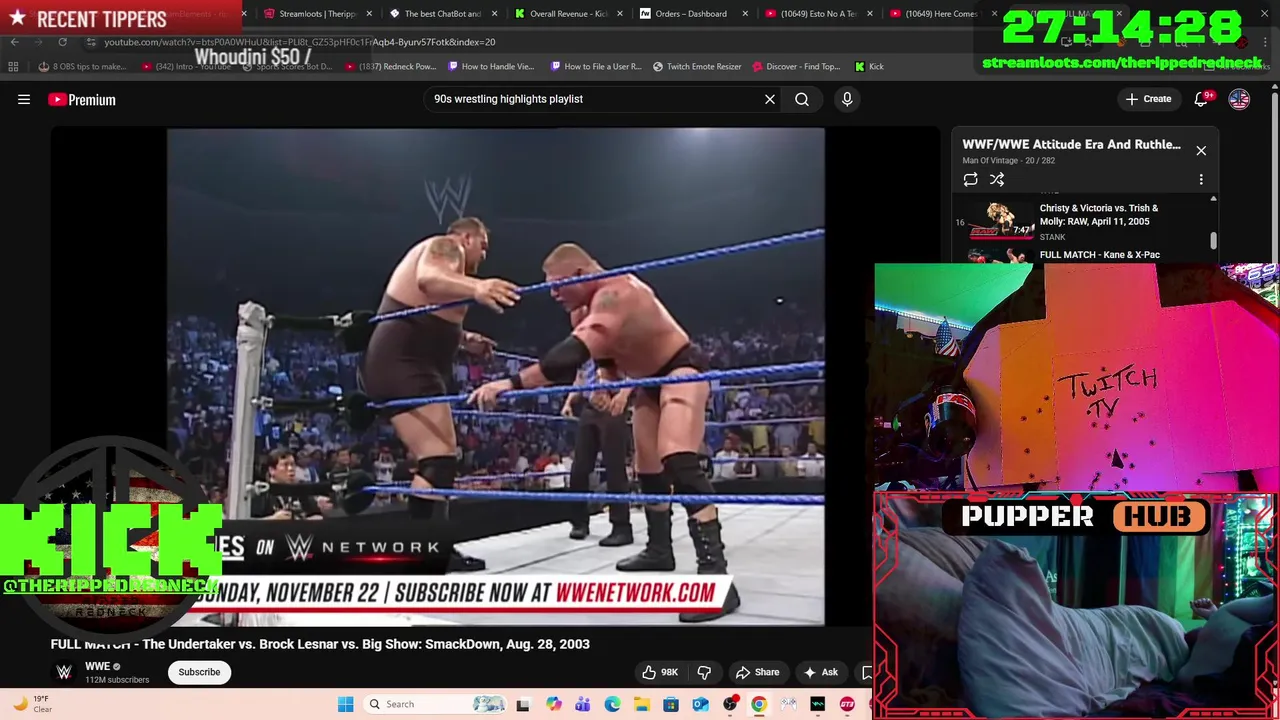Switch to Chrome taskbar icon
The image size is (1280, 720).
click(759, 704)
